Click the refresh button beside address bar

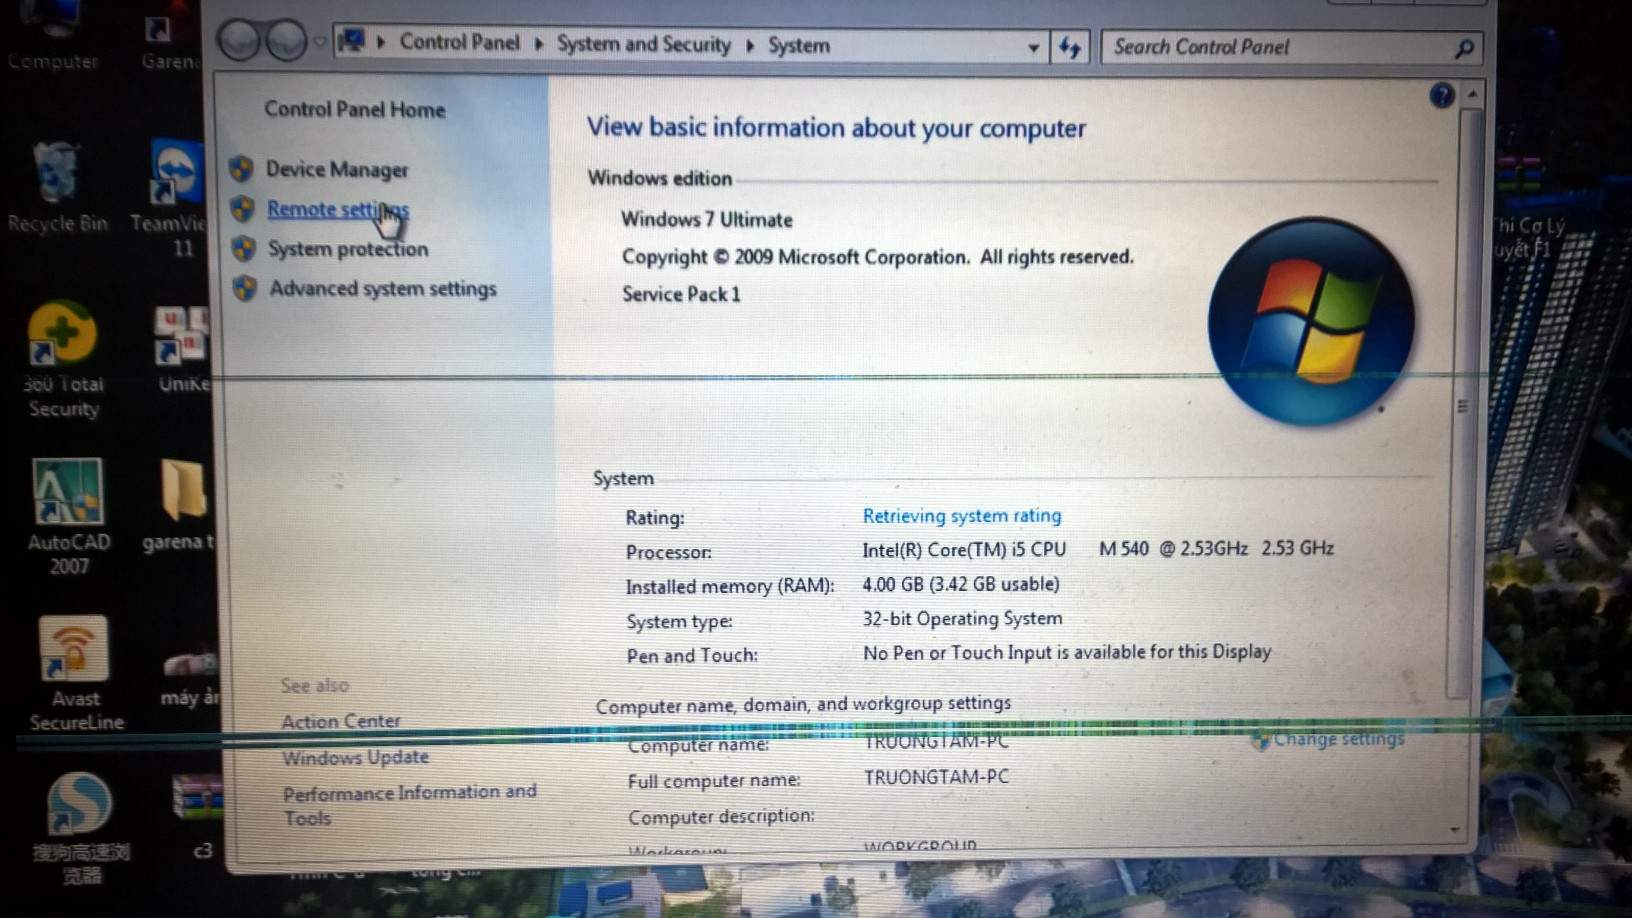1069,47
